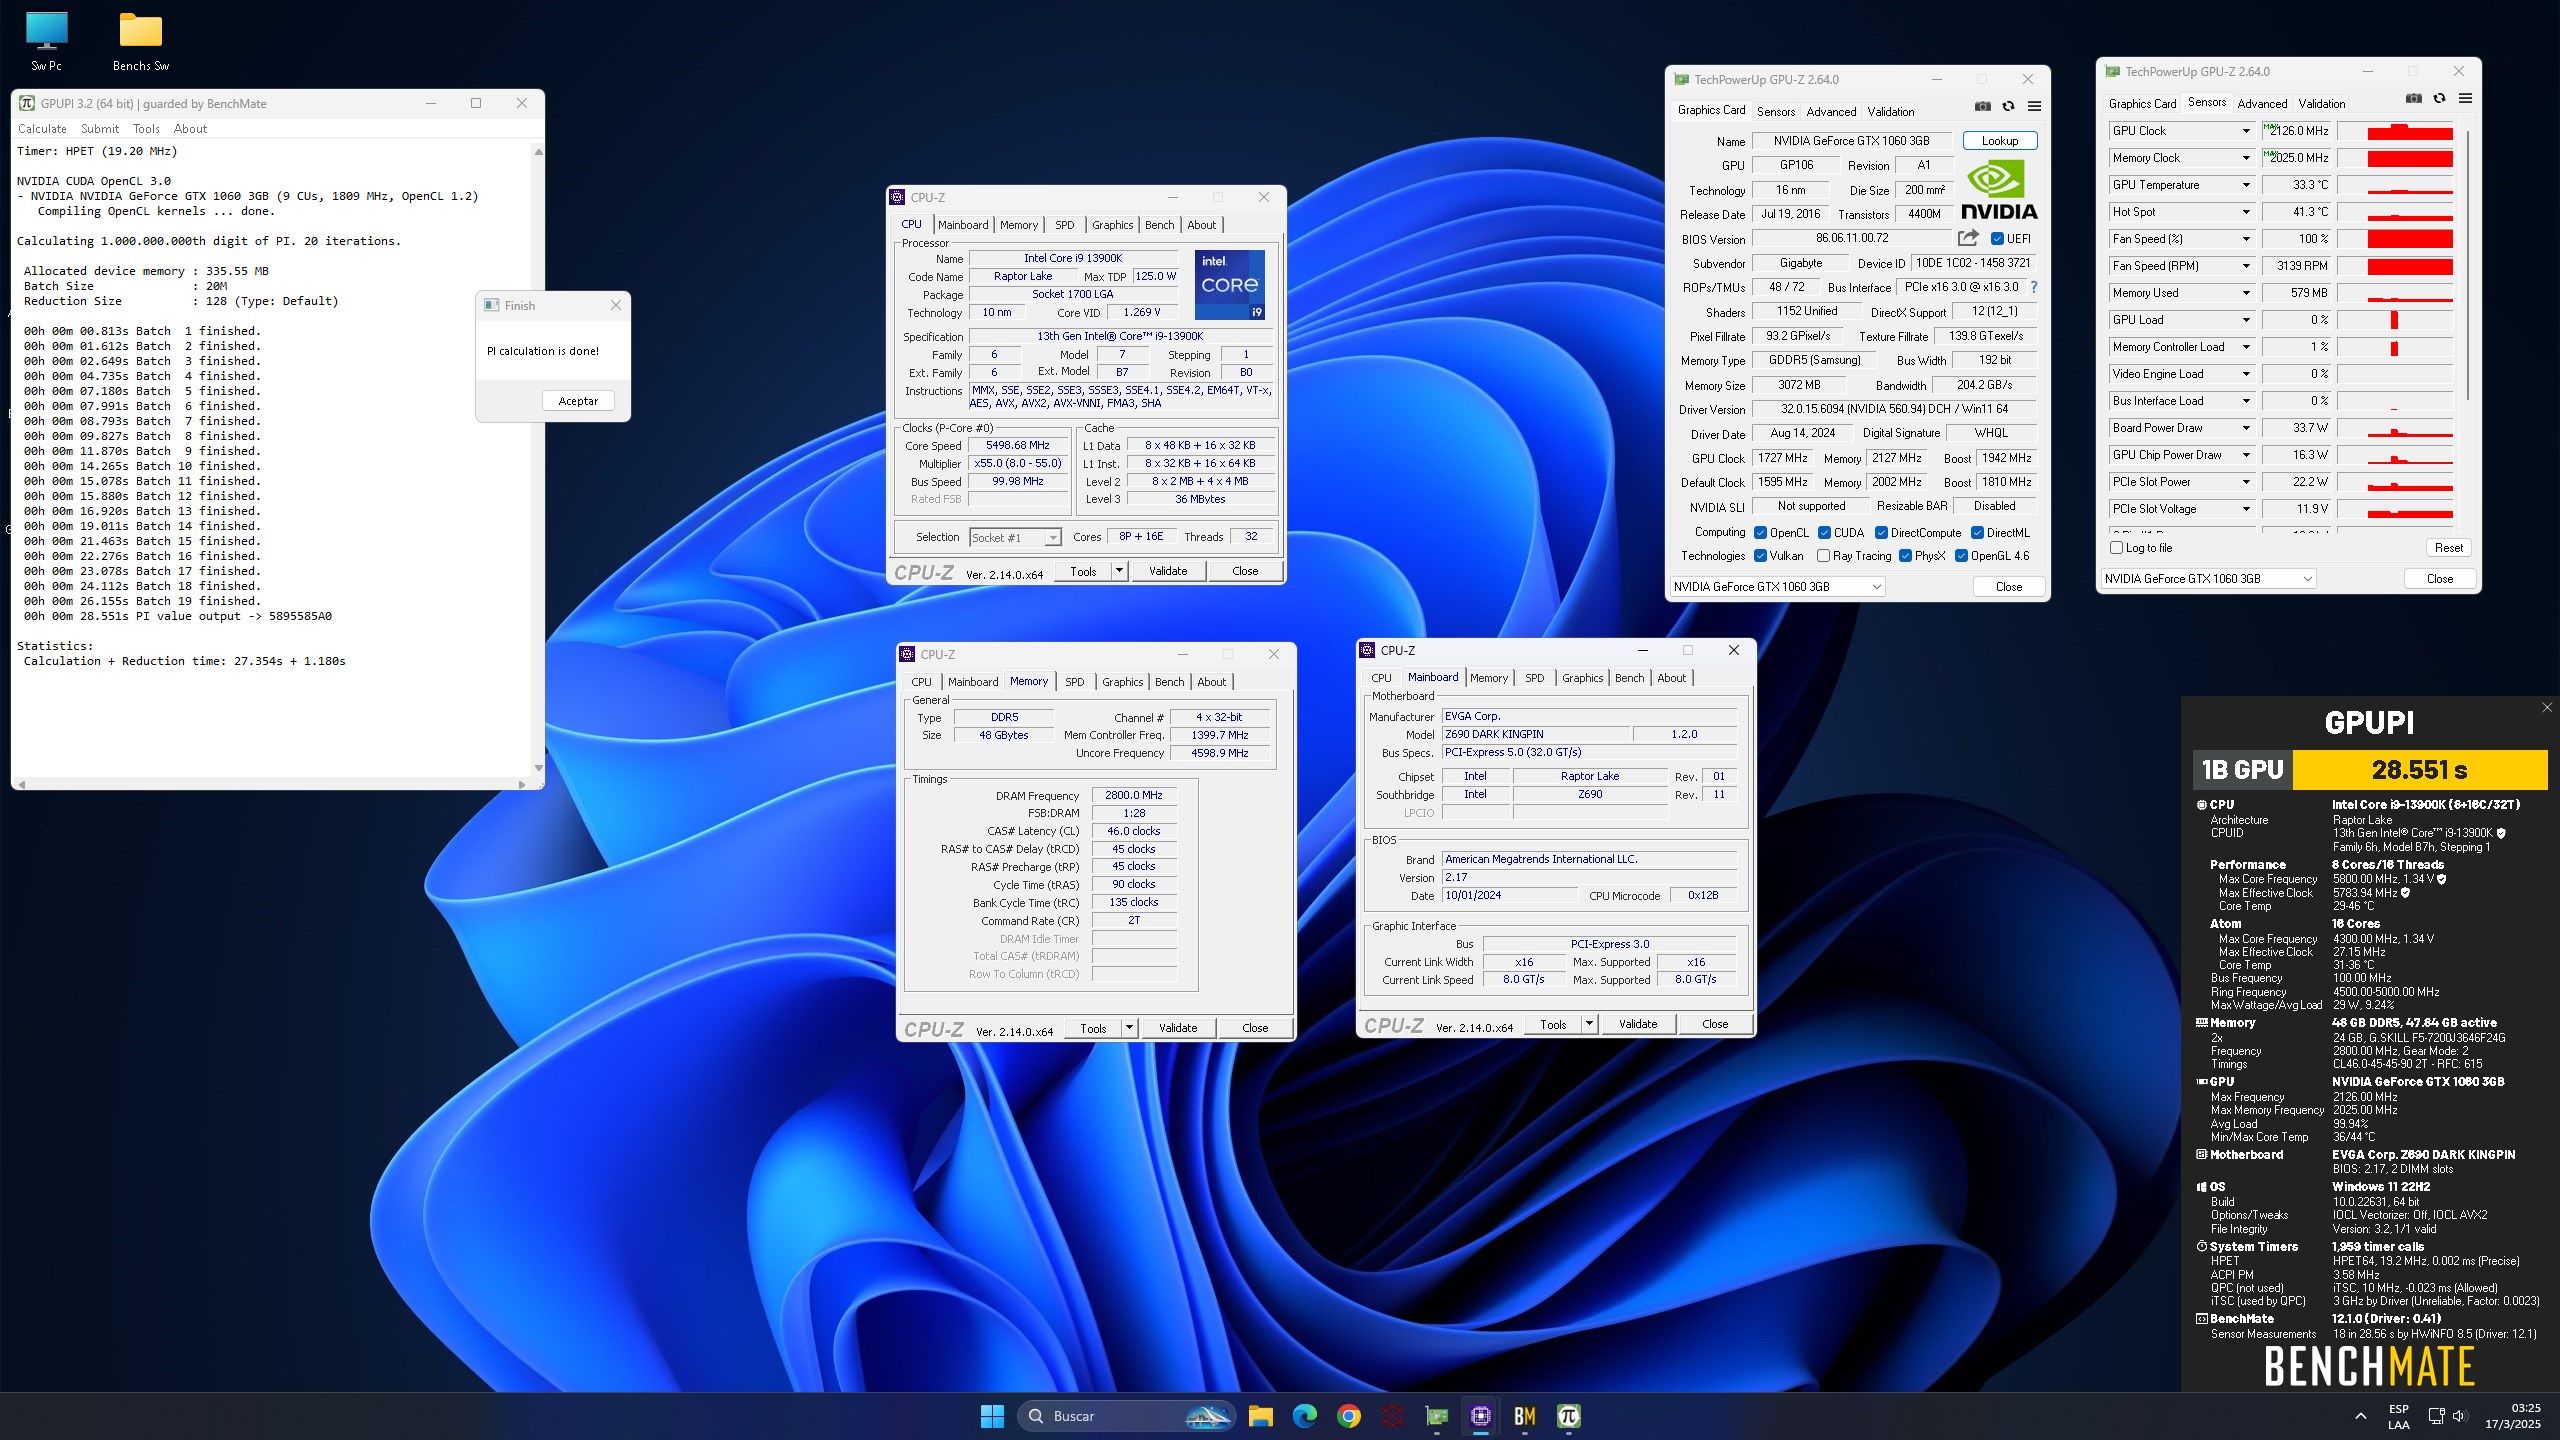Click the GPUPI output horizontal scrollbar
The height and width of the screenshot is (1440, 2560).
(271, 784)
